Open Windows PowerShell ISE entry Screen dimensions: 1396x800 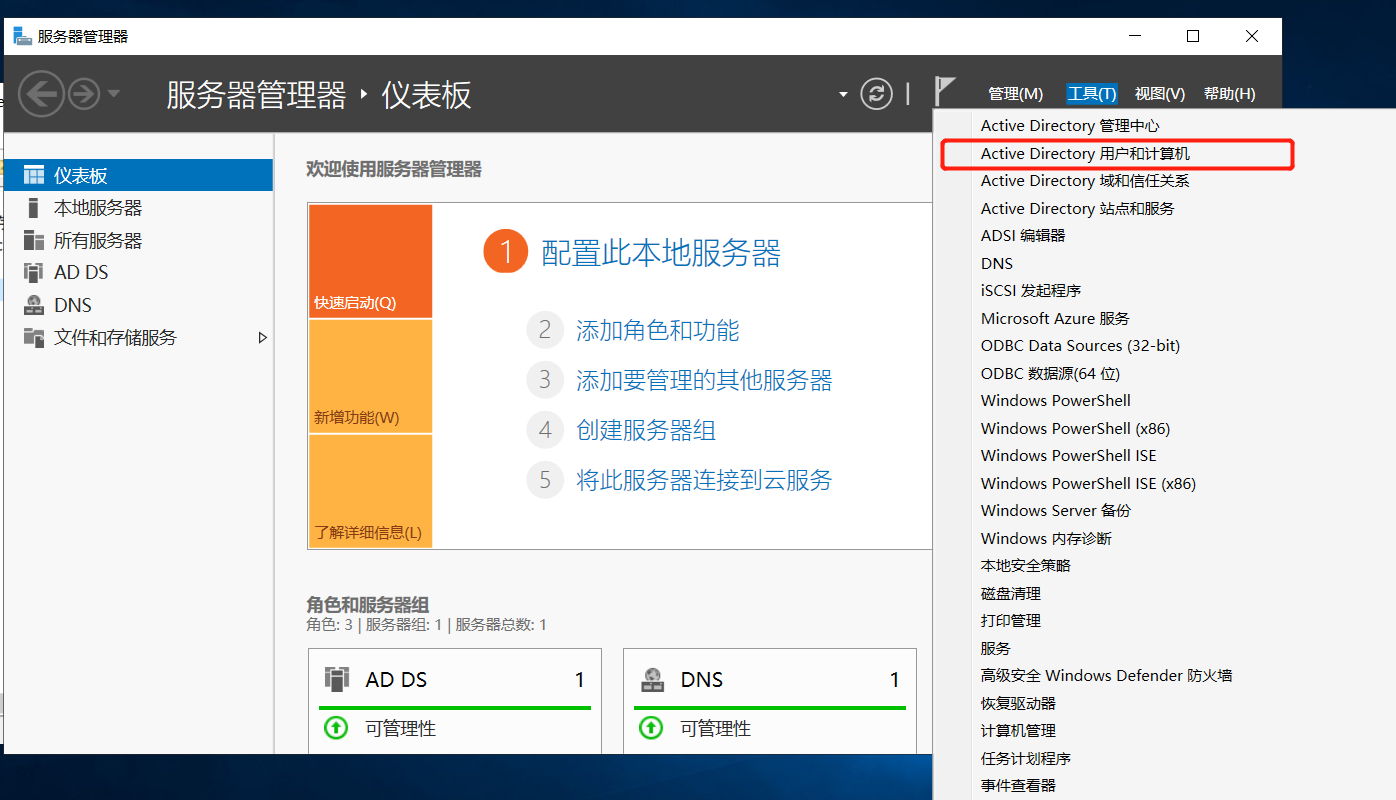pyautogui.click(x=1069, y=456)
